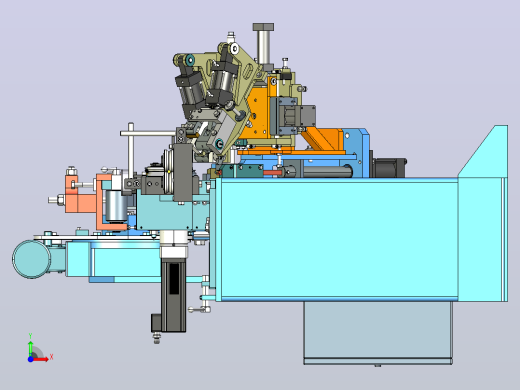Select the gray cabinet beneath the cyan base

(378, 332)
